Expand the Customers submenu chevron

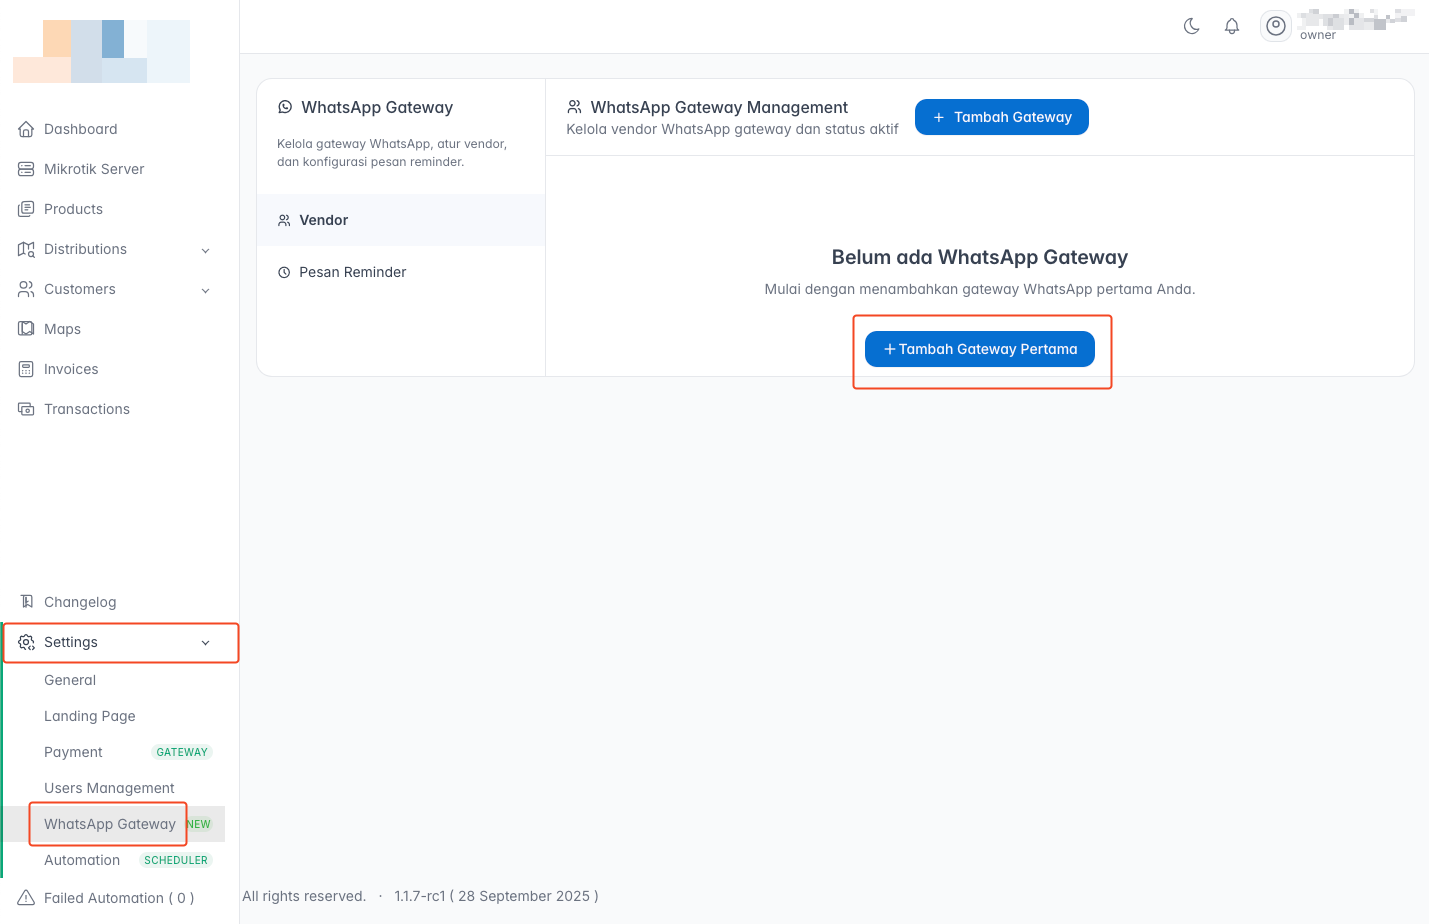[206, 290]
